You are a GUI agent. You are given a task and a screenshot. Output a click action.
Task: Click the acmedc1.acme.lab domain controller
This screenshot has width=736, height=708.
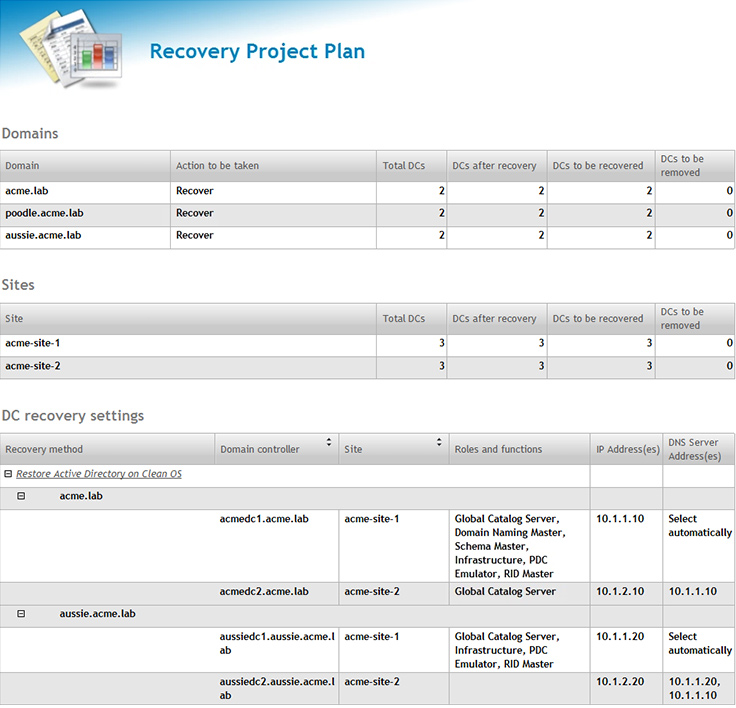click(x=264, y=519)
